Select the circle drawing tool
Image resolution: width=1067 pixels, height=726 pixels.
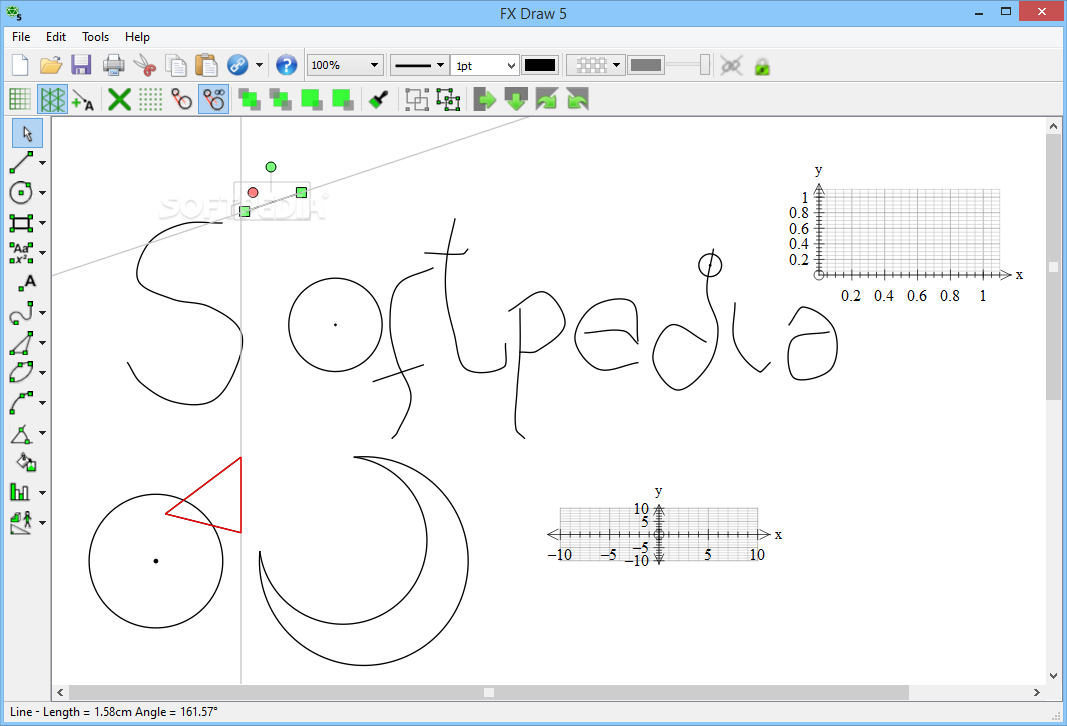point(21,193)
